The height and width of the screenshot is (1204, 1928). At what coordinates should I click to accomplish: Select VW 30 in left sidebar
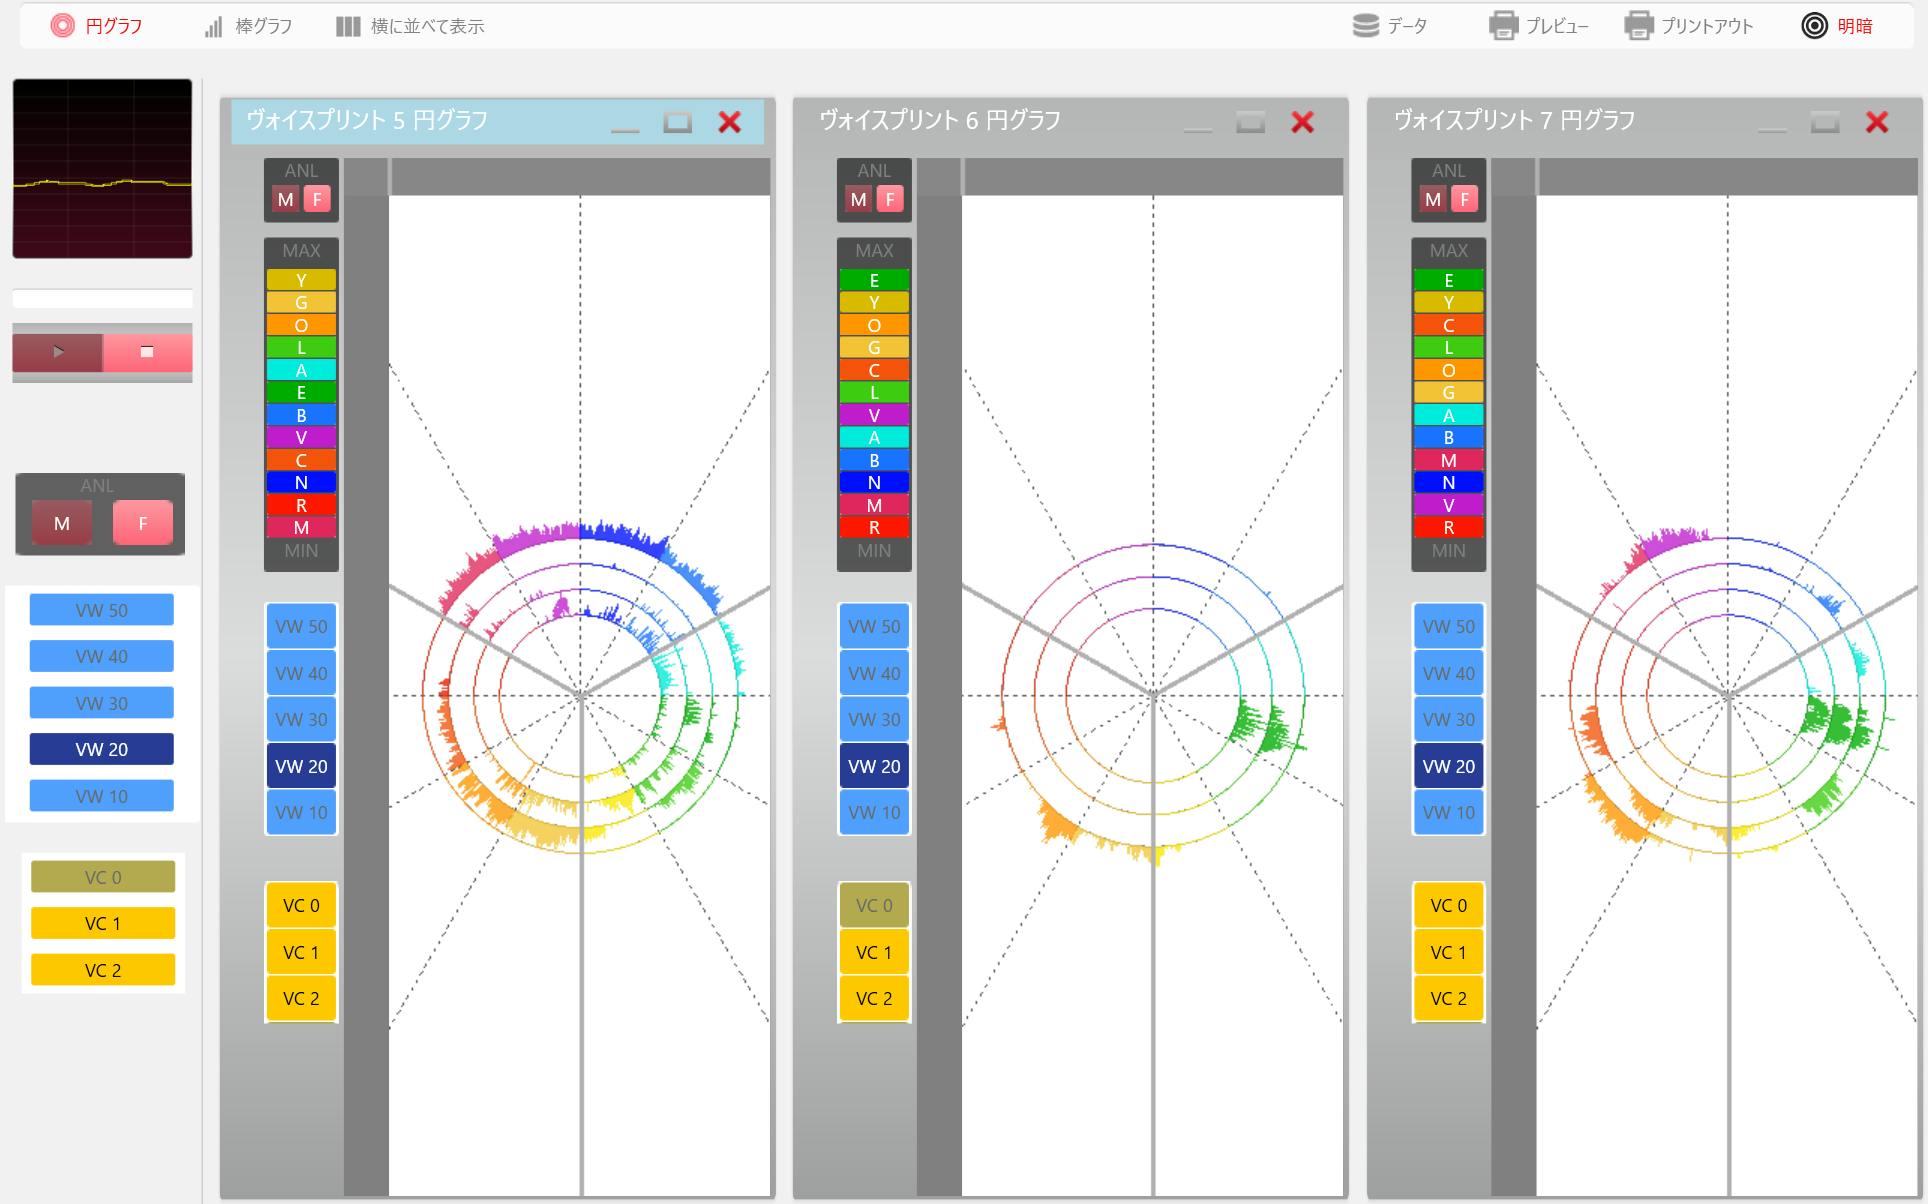pyautogui.click(x=102, y=703)
